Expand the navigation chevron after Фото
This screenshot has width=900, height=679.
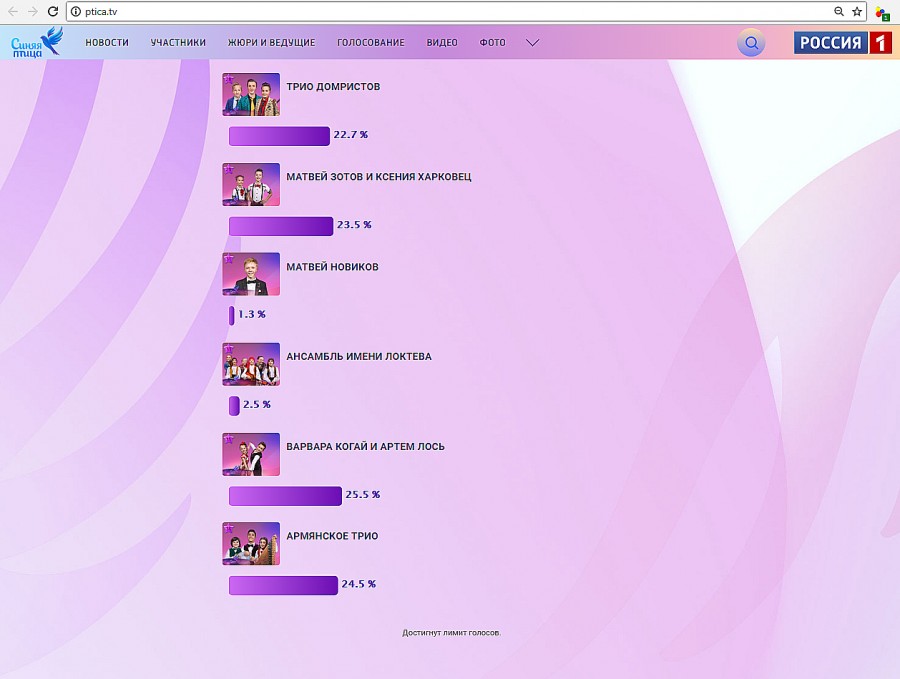point(532,43)
